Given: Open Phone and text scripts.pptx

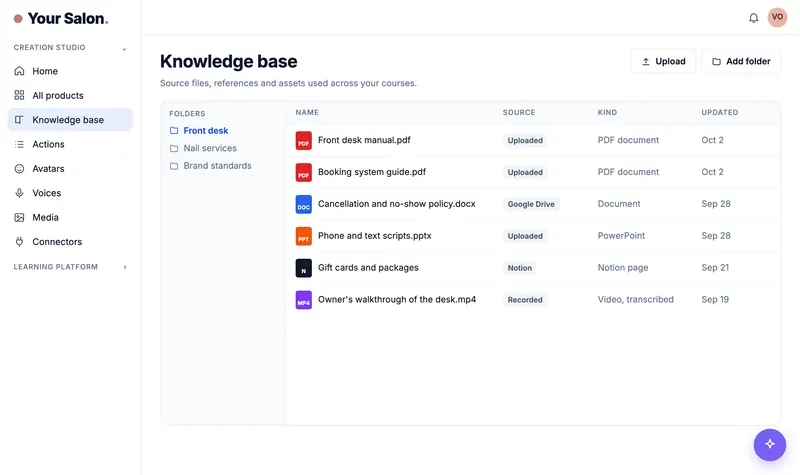Looking at the screenshot, I should pos(374,236).
